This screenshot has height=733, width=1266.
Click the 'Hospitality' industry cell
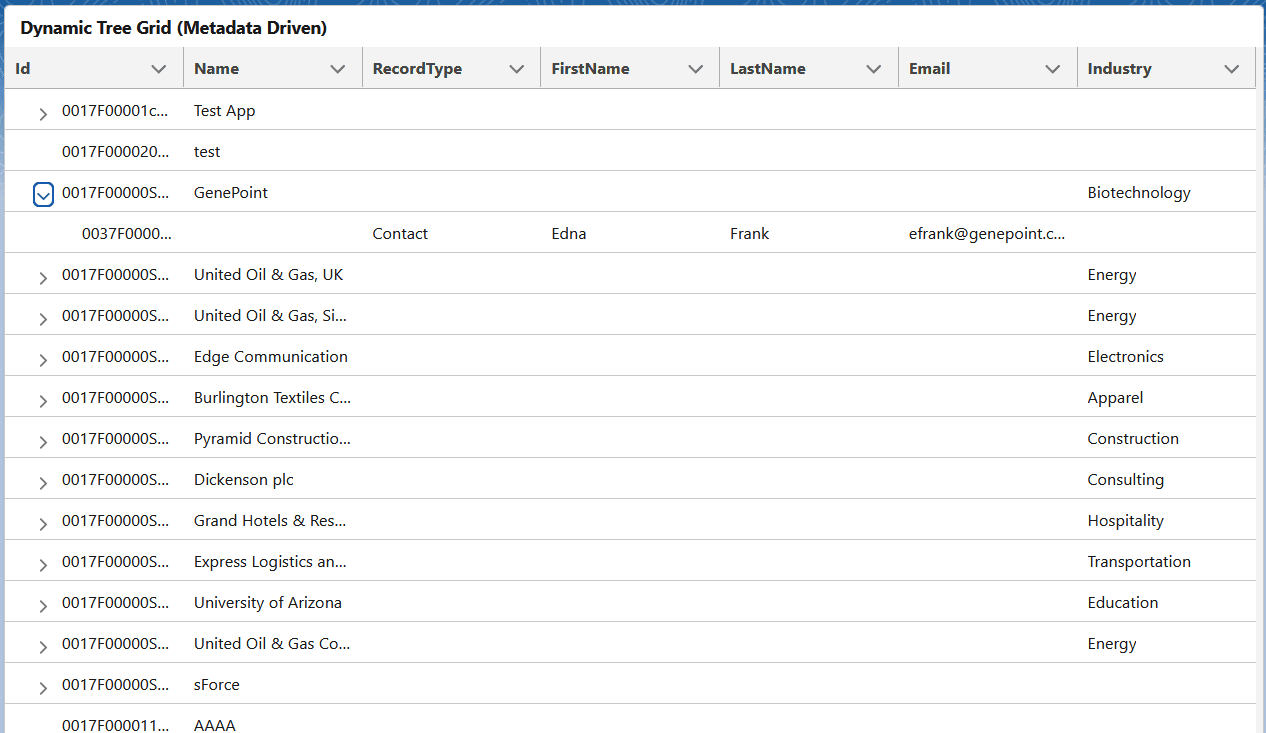click(x=1126, y=521)
